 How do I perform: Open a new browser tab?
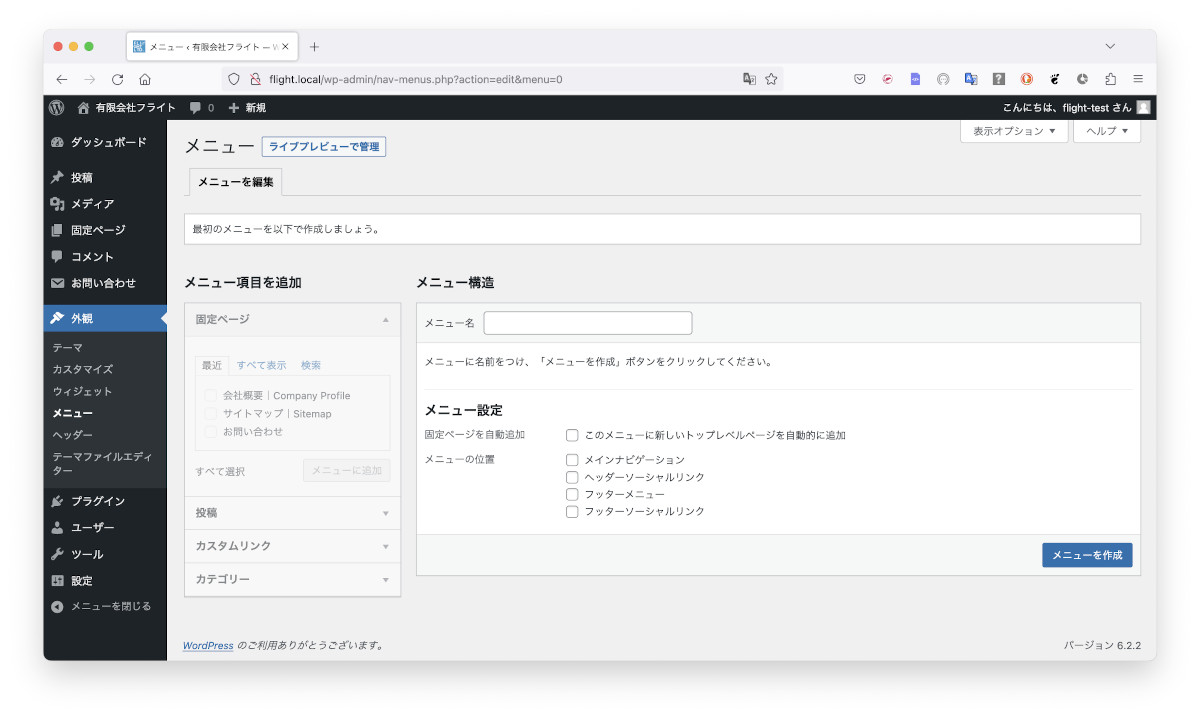pyautogui.click(x=314, y=47)
